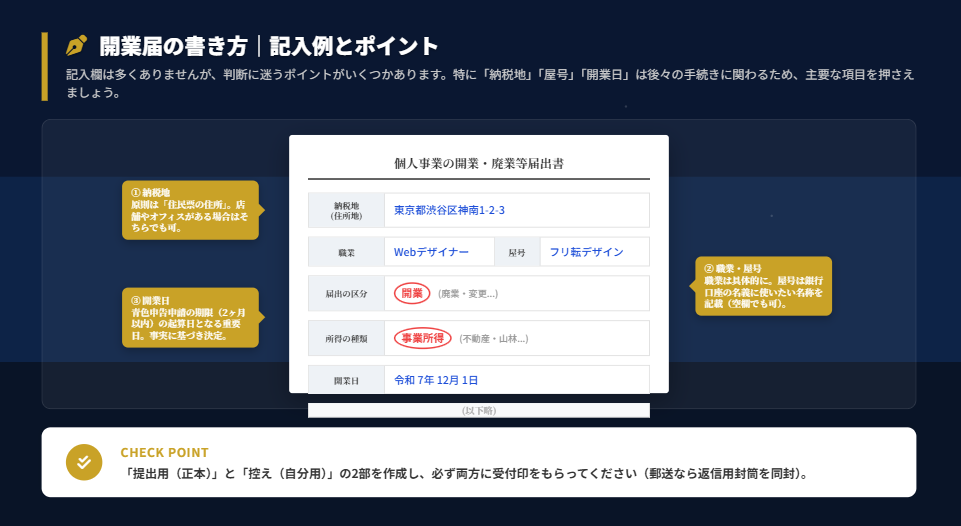Click the 納税地(住所地) label cell

(x=346, y=210)
